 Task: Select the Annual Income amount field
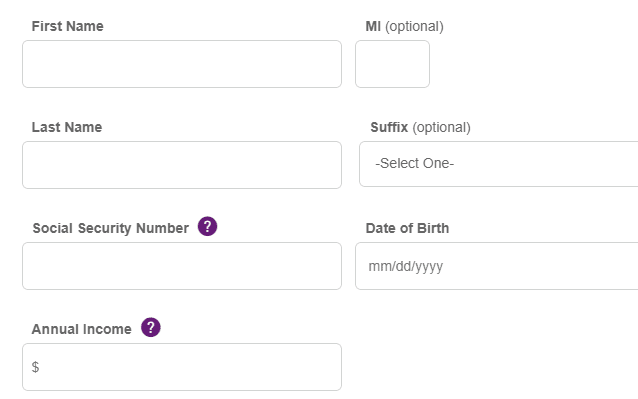182,367
